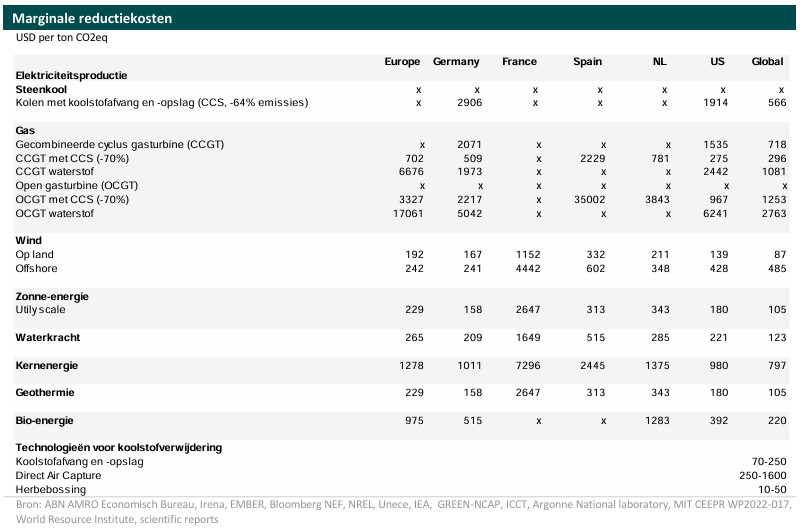Select the 'Elektriciteitsproductie' section heading
Screen dimensions: 811x530
[x=71, y=75]
